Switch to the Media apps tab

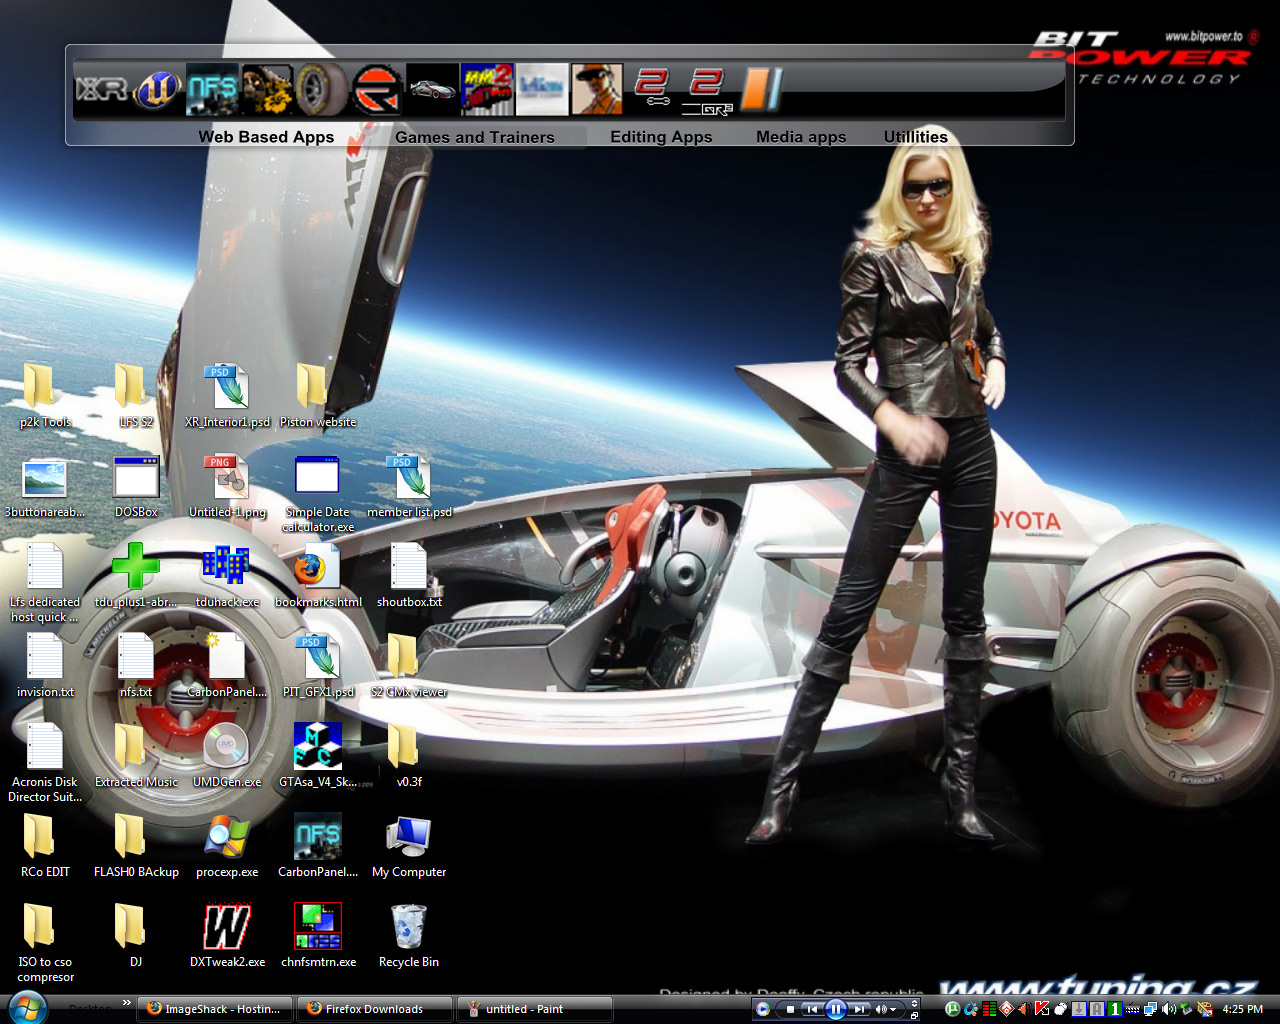click(x=801, y=137)
